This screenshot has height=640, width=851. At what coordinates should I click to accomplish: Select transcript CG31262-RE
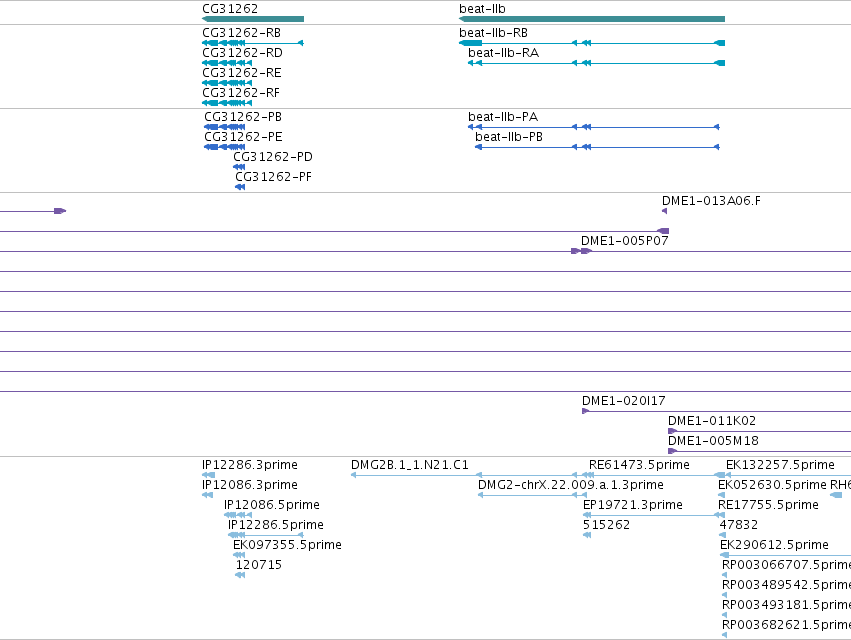point(242,73)
